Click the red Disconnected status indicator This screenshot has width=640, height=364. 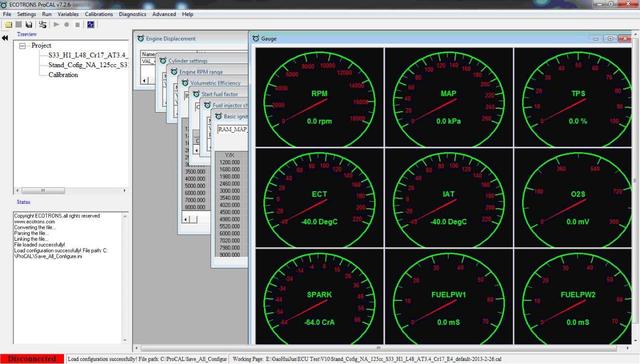(32, 359)
